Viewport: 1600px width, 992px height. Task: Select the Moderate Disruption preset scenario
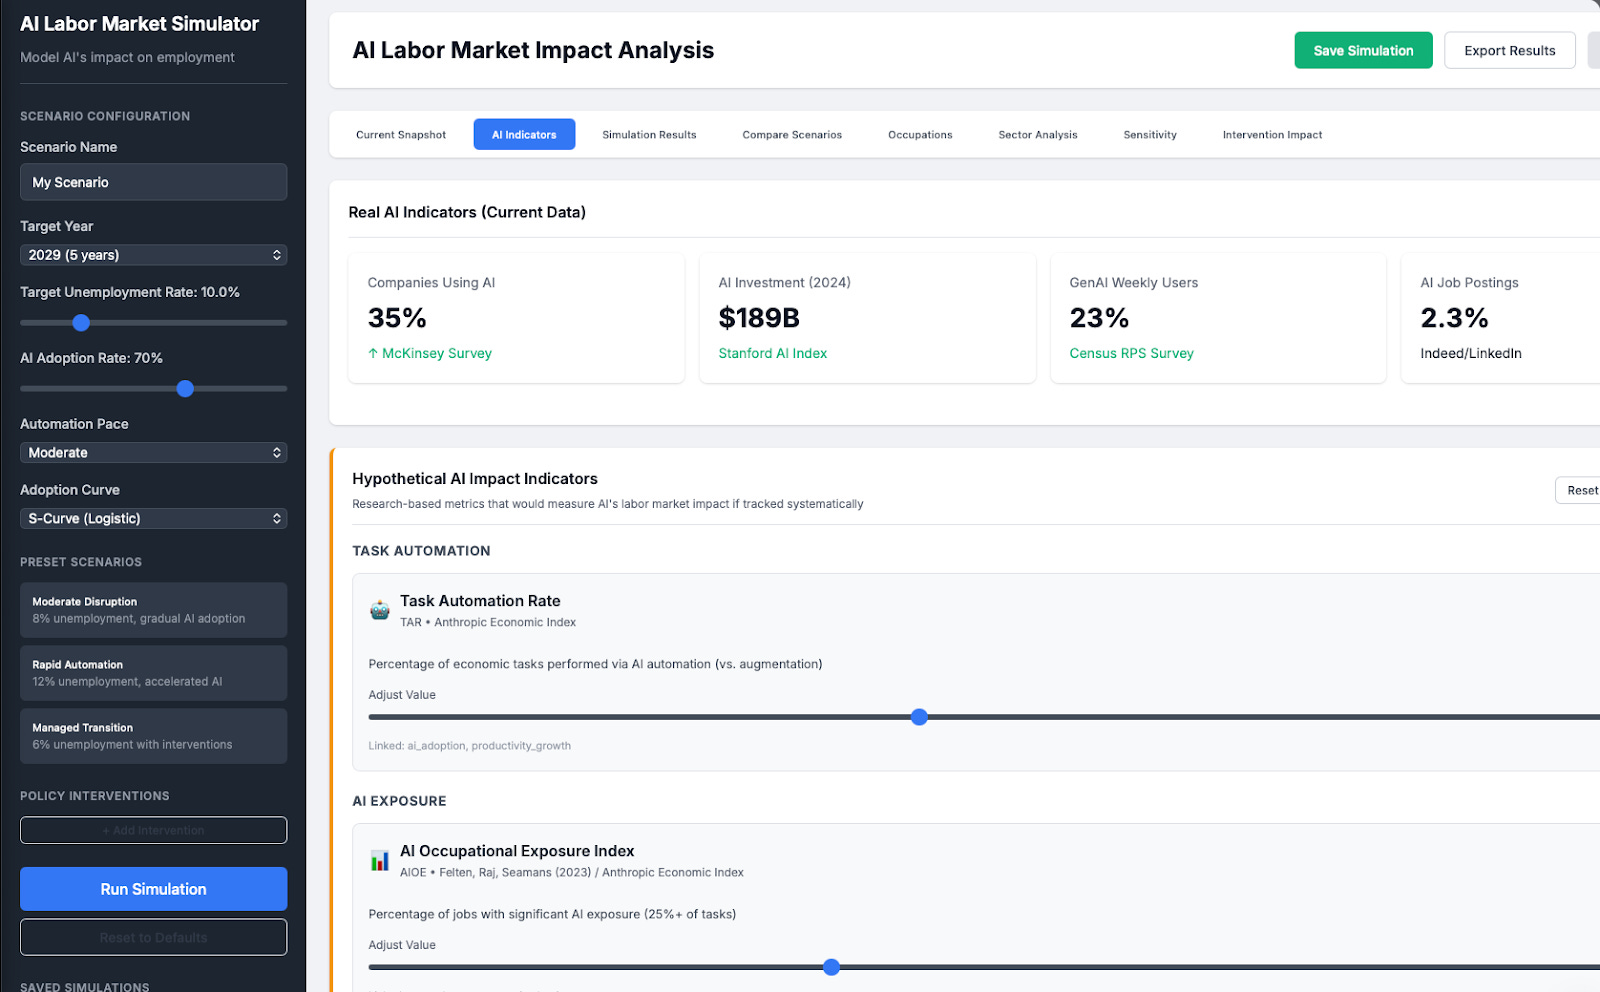[153, 610]
